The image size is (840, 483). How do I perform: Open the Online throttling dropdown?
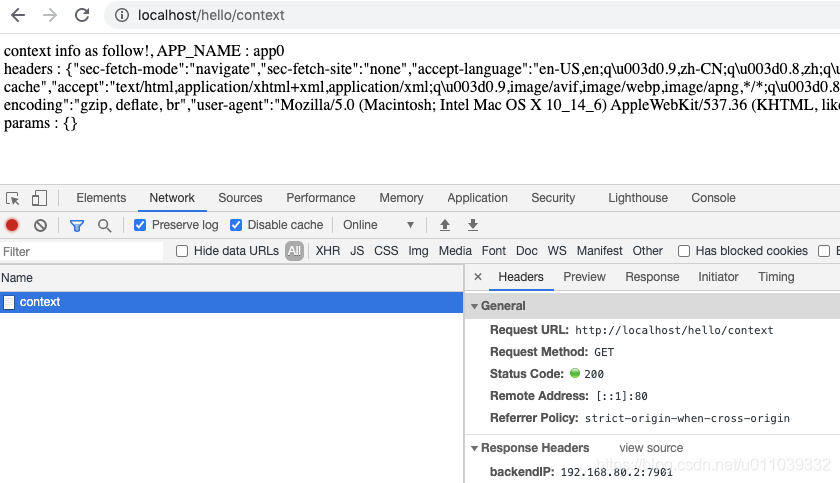(x=379, y=225)
